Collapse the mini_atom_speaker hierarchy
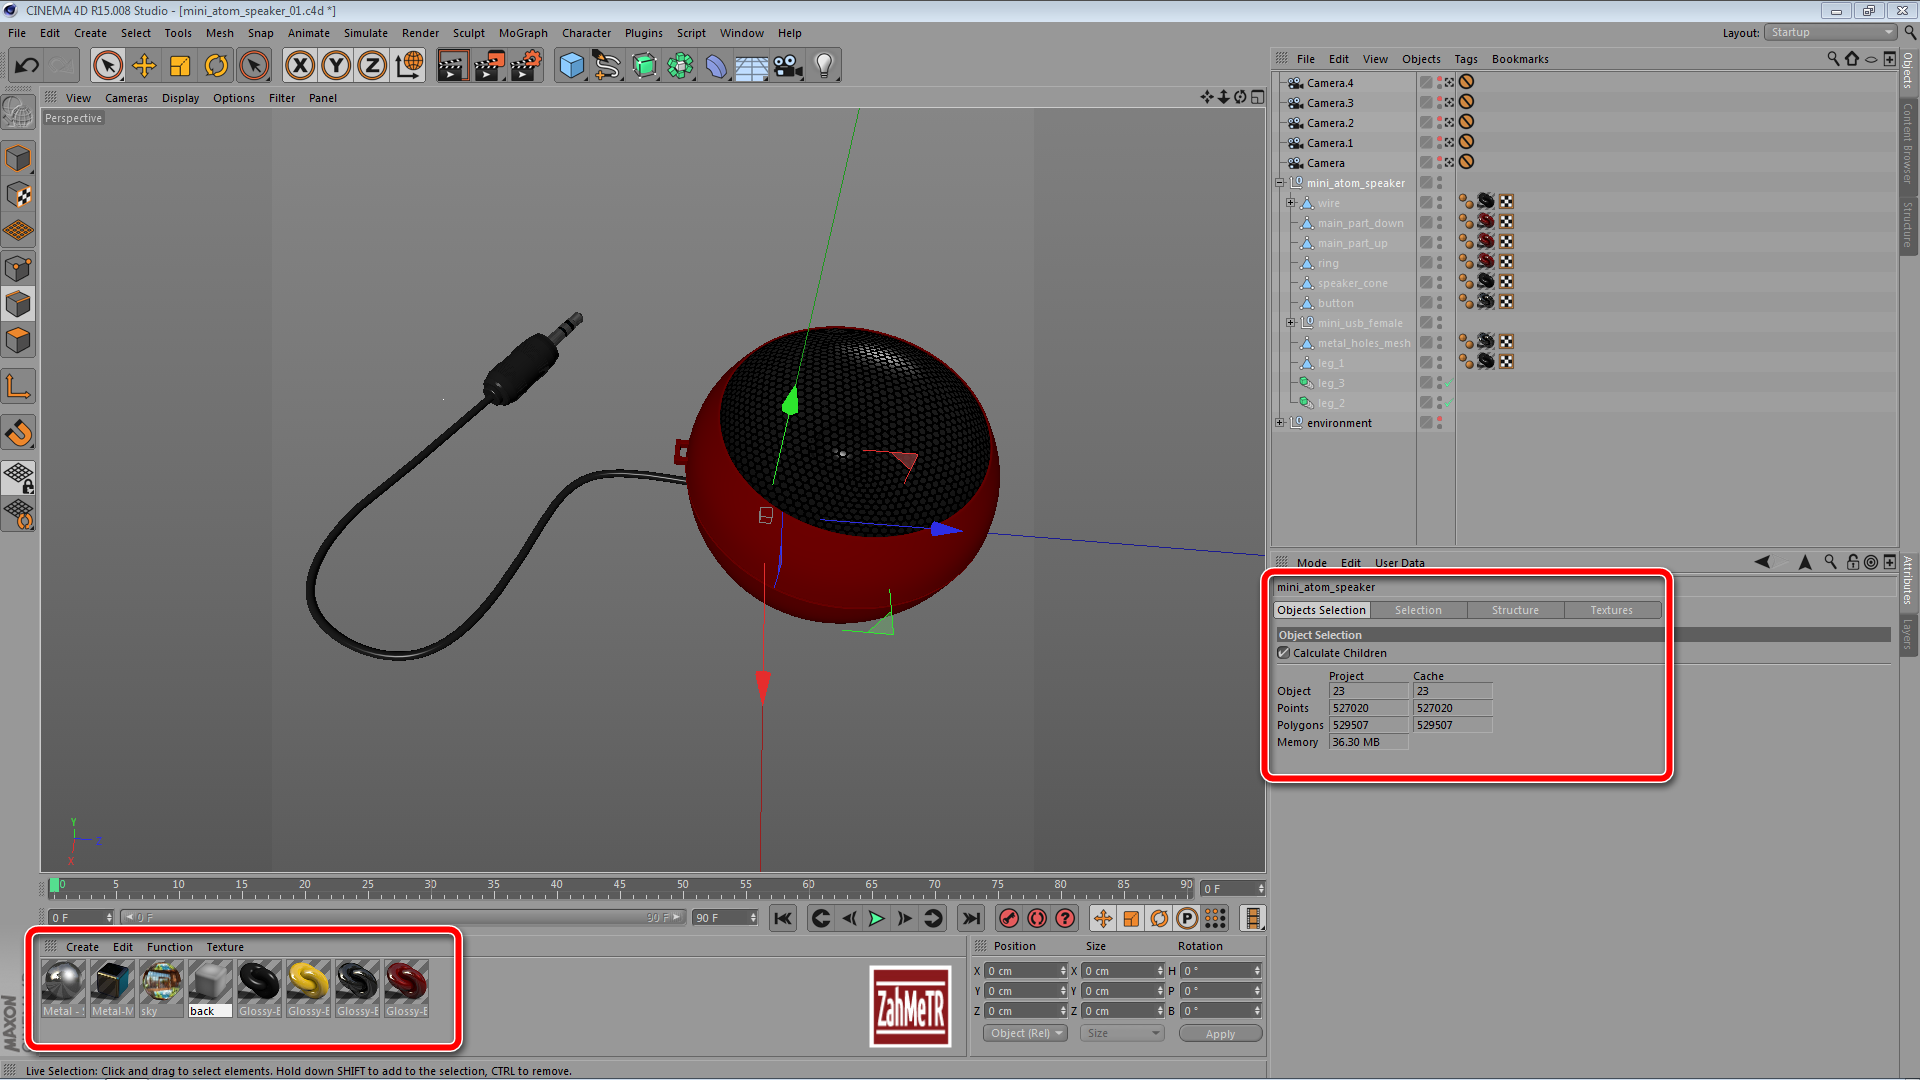 coord(1280,183)
